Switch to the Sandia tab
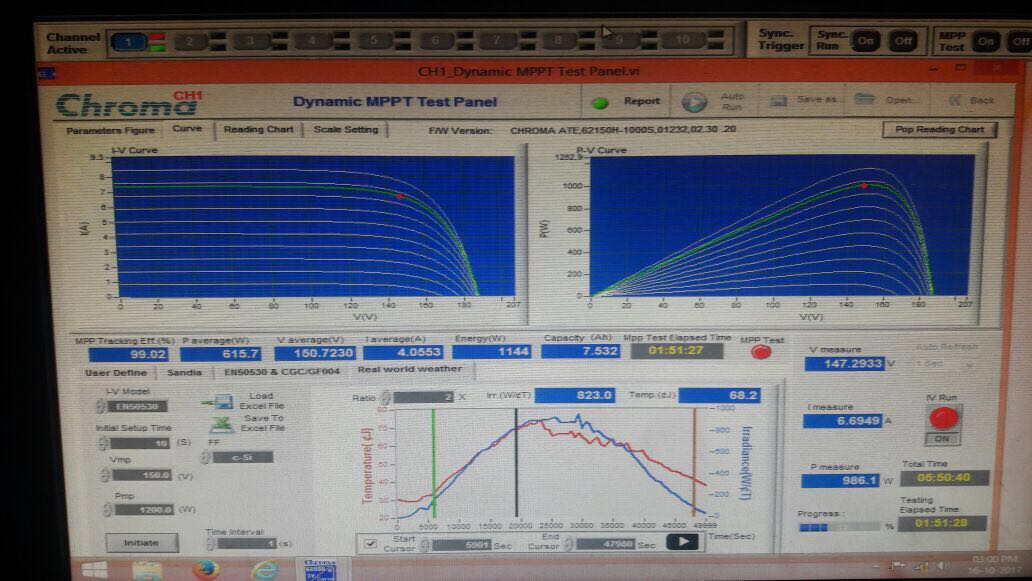 point(184,372)
